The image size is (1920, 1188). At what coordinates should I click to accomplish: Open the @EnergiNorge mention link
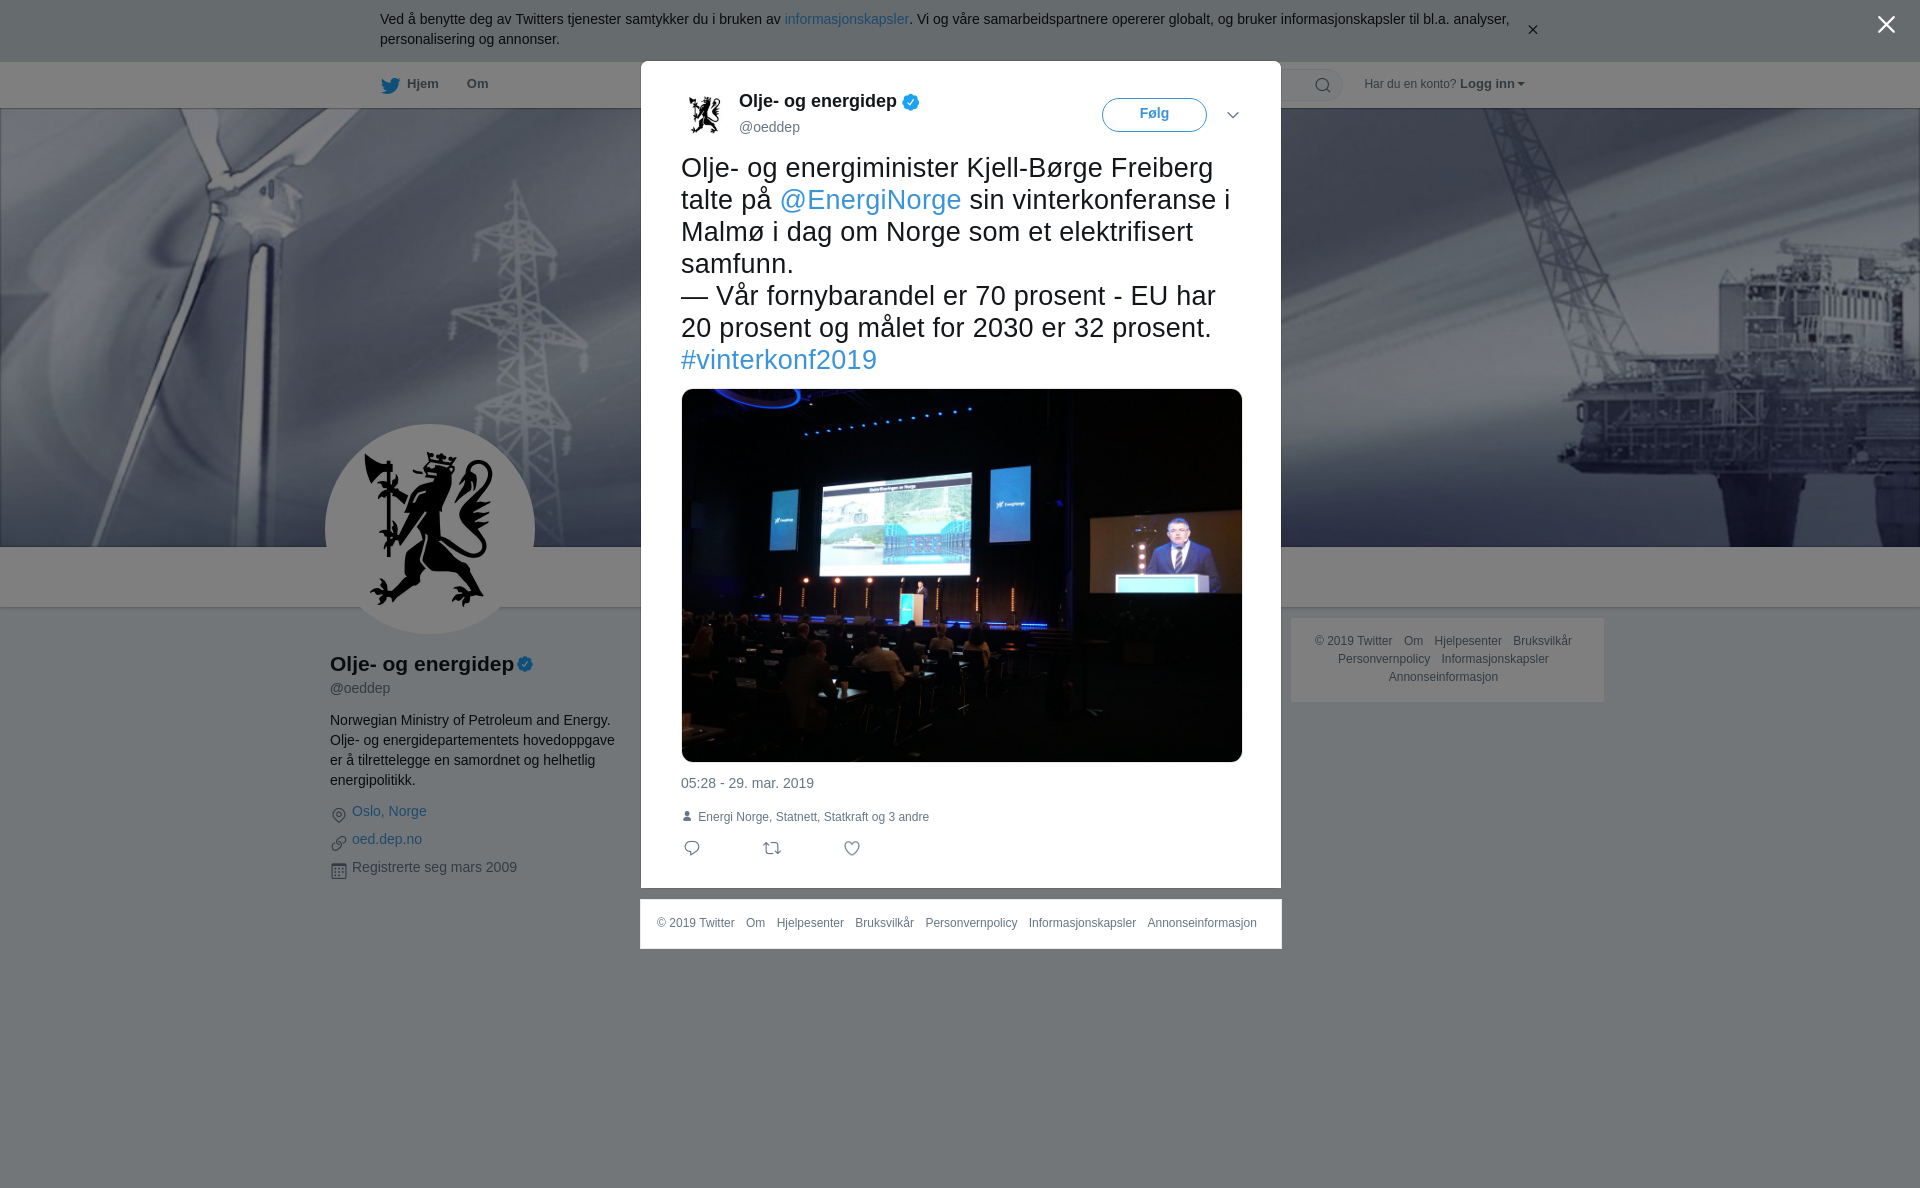(870, 200)
